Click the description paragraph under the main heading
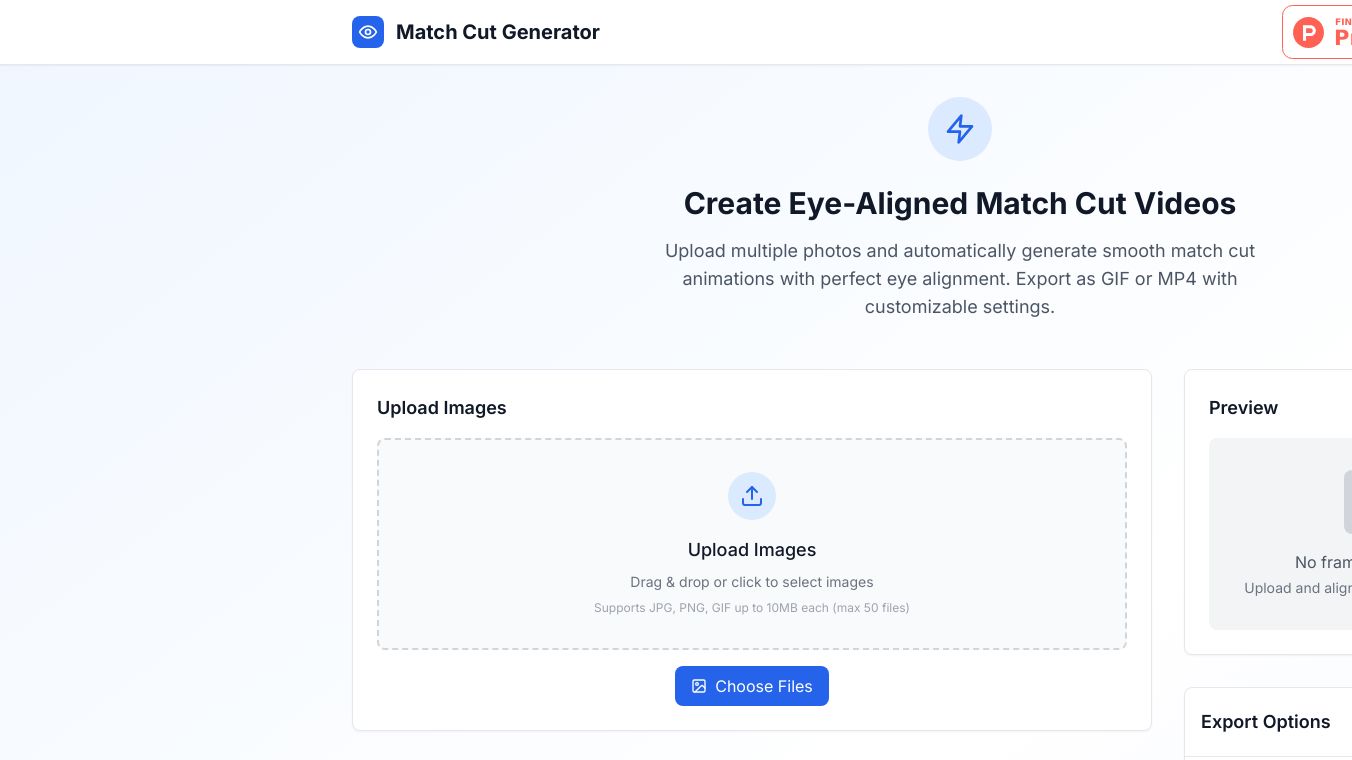Image resolution: width=1352 pixels, height=760 pixels. pyautogui.click(x=960, y=279)
